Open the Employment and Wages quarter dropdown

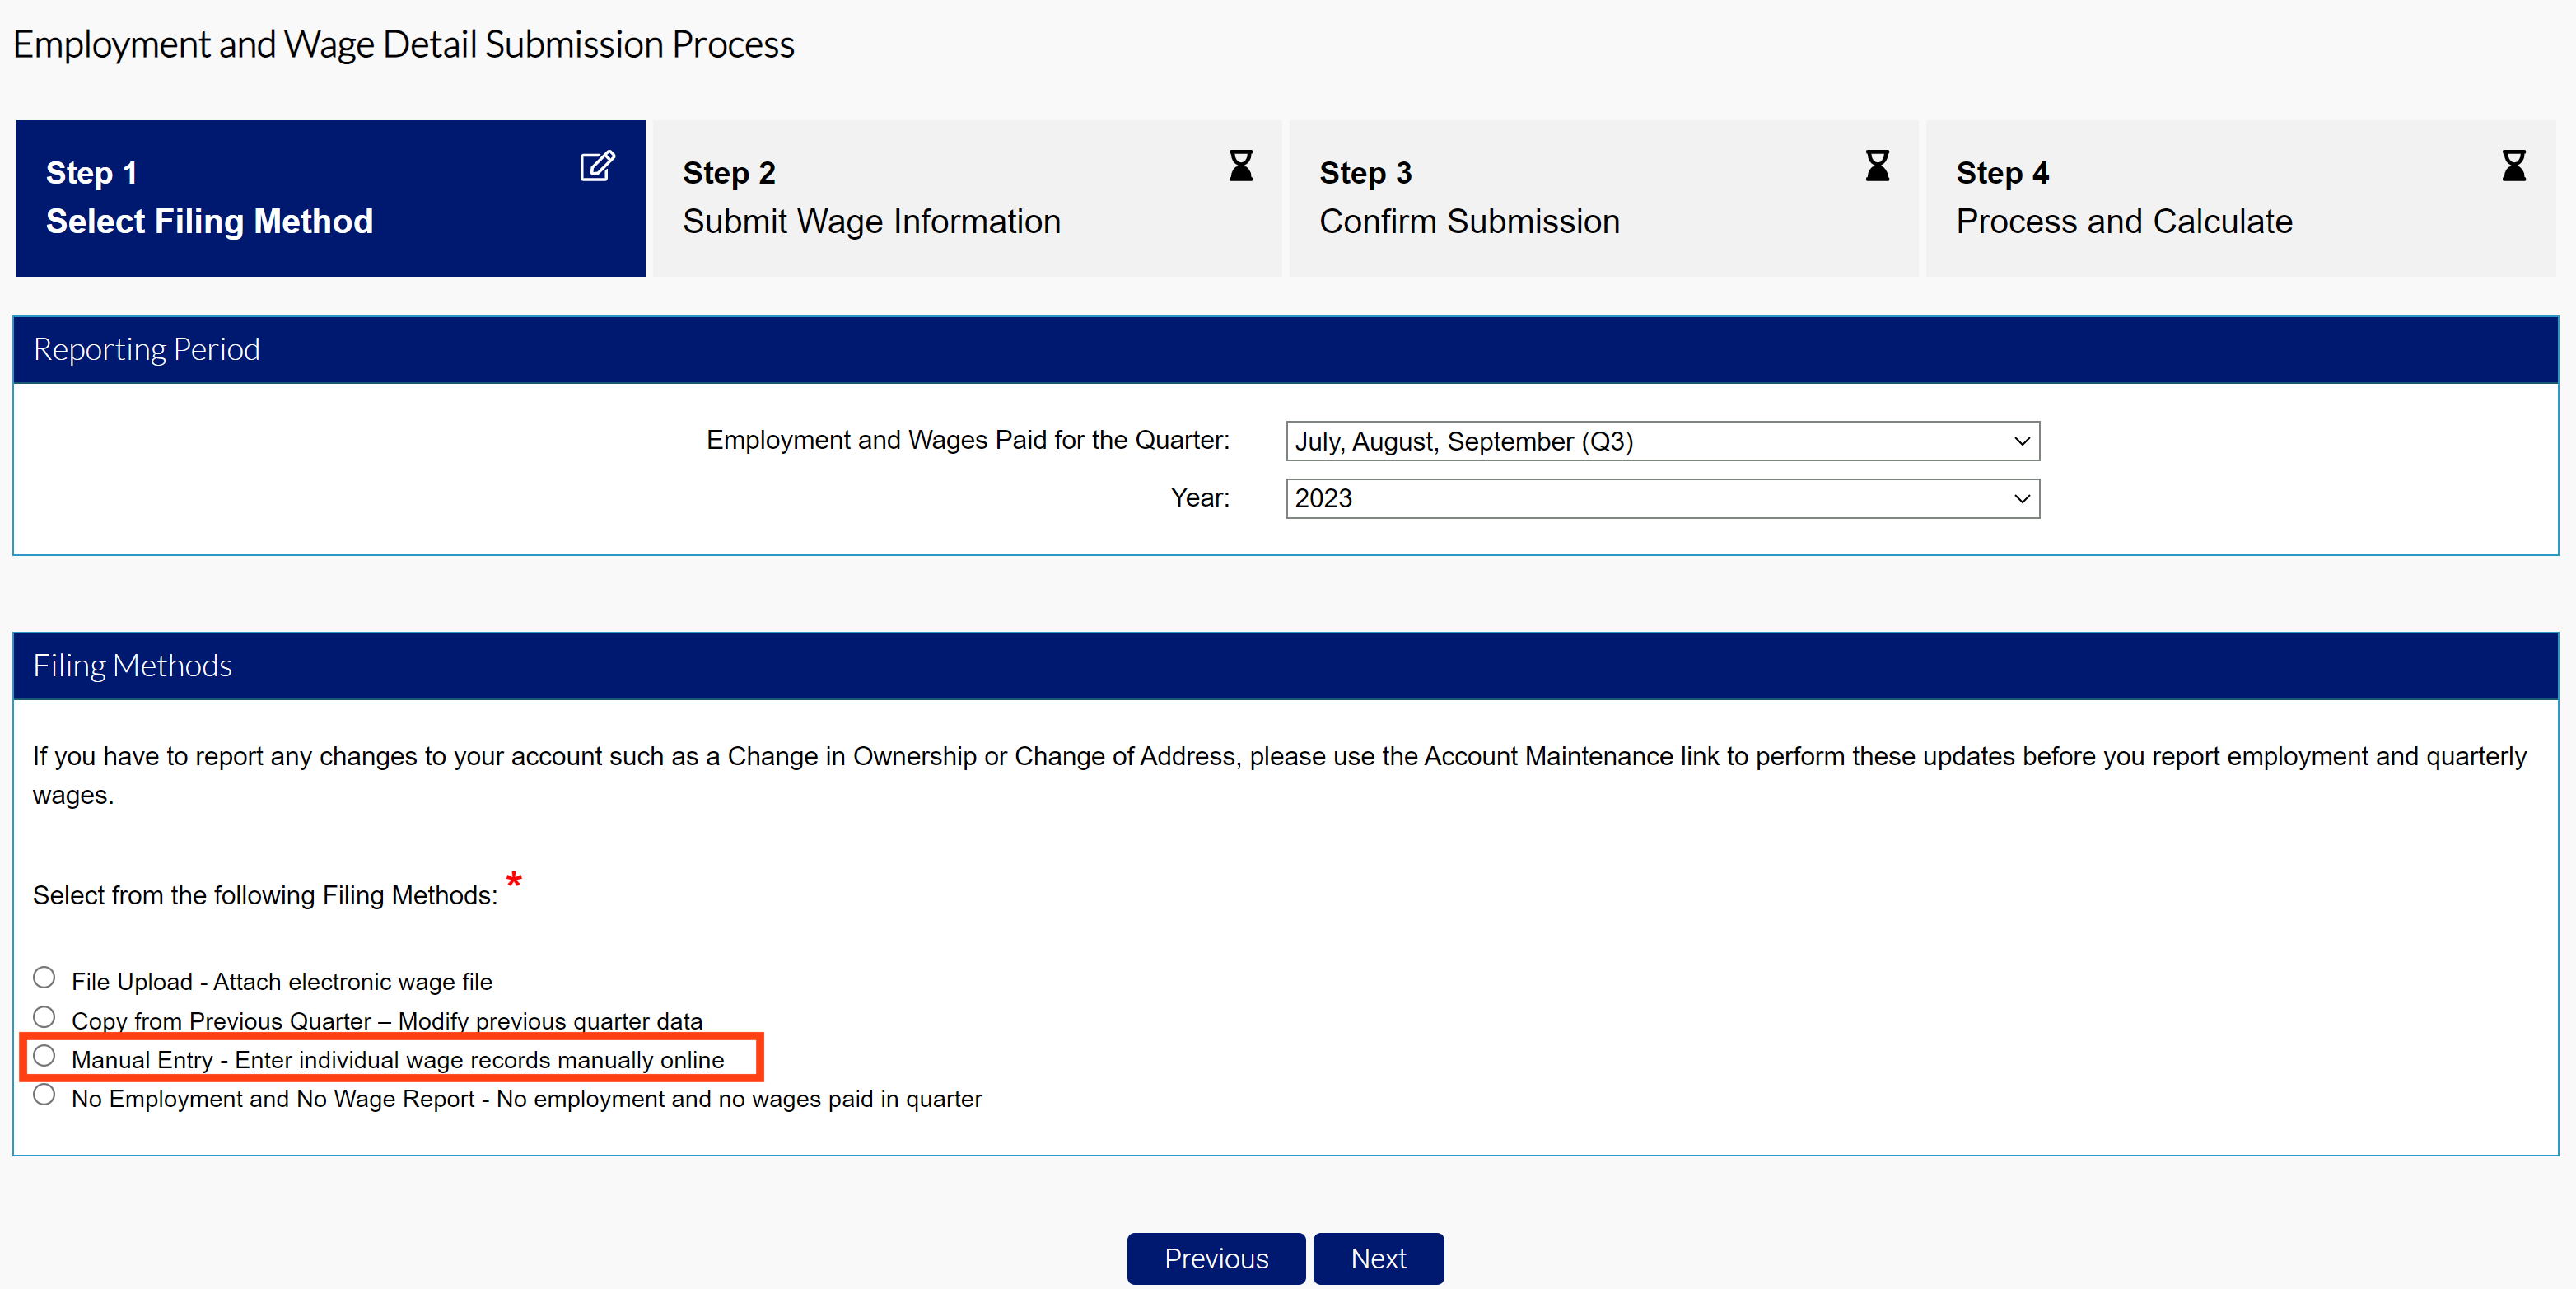tap(1662, 441)
